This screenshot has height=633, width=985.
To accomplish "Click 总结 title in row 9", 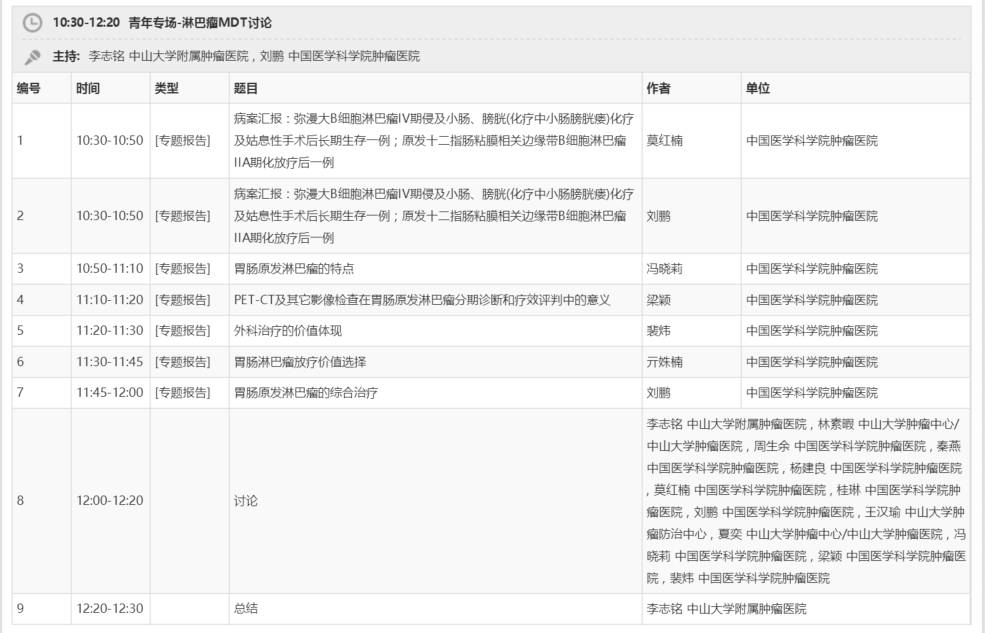I will click(246, 609).
